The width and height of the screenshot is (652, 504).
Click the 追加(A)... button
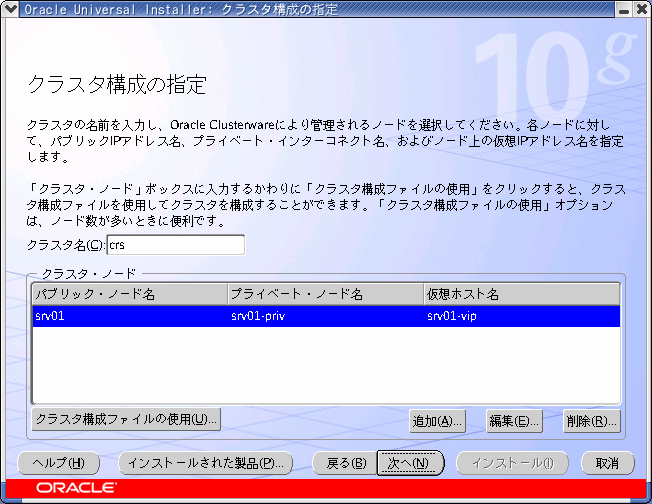pos(437,421)
